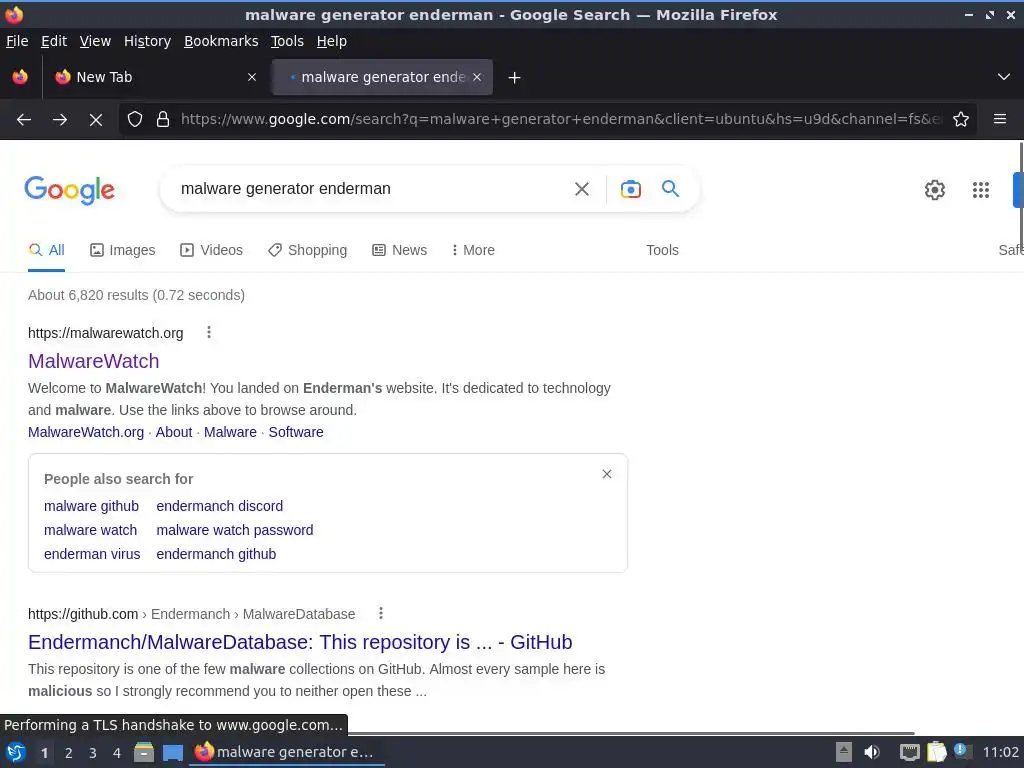
Task: Bookmark this page with the star icon
Action: point(961,119)
